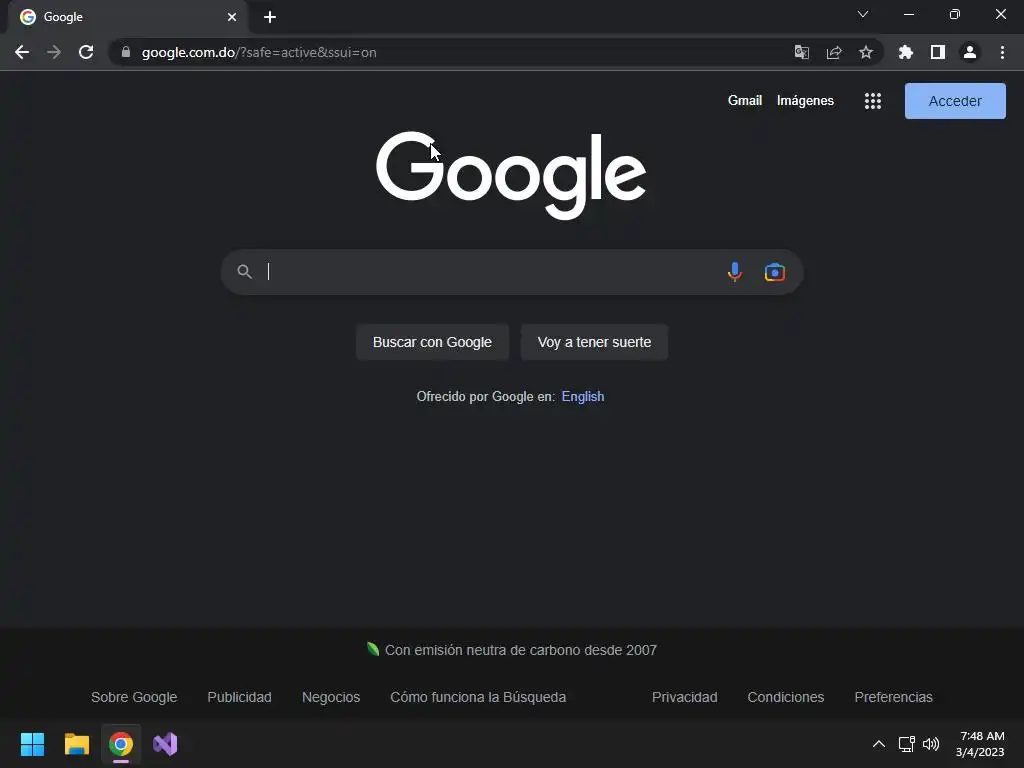Click Buscar con Google button
This screenshot has width=1024, height=768.
(x=432, y=342)
